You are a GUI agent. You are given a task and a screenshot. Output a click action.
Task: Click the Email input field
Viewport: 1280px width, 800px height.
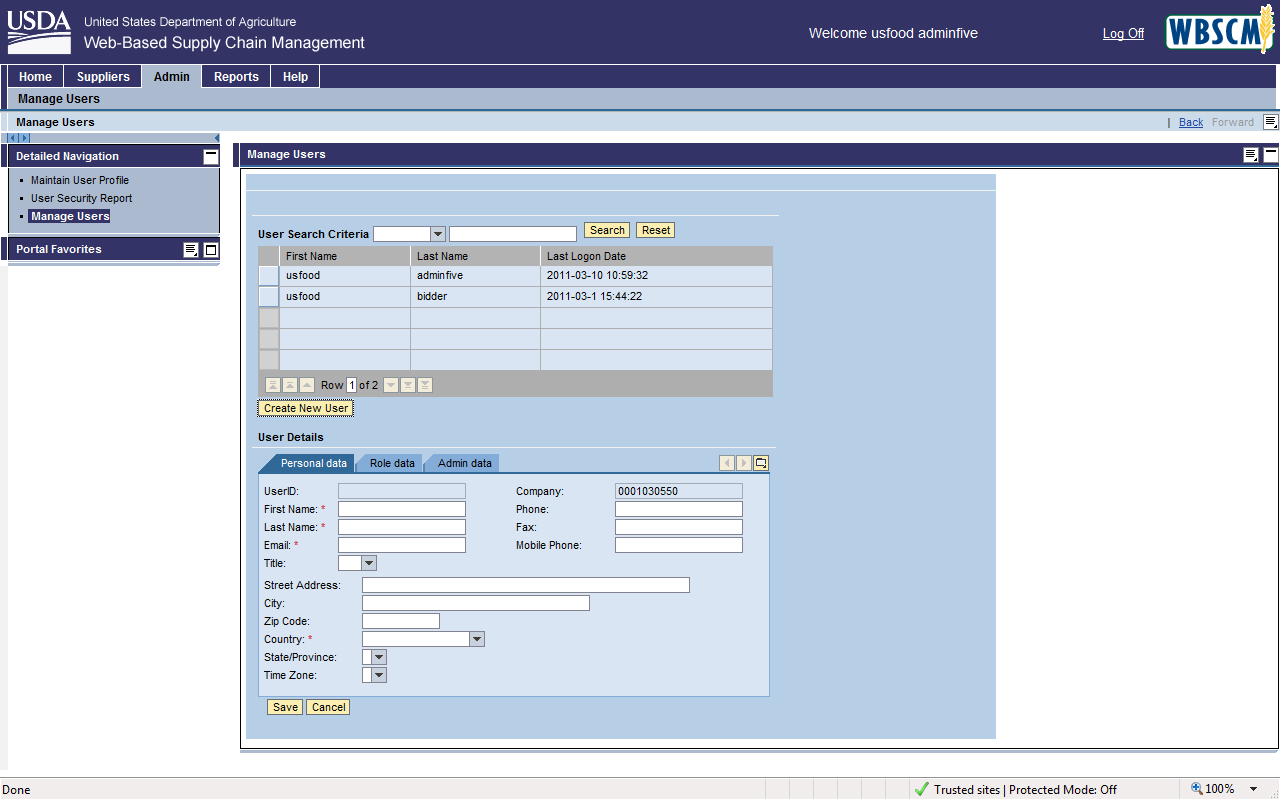point(401,545)
